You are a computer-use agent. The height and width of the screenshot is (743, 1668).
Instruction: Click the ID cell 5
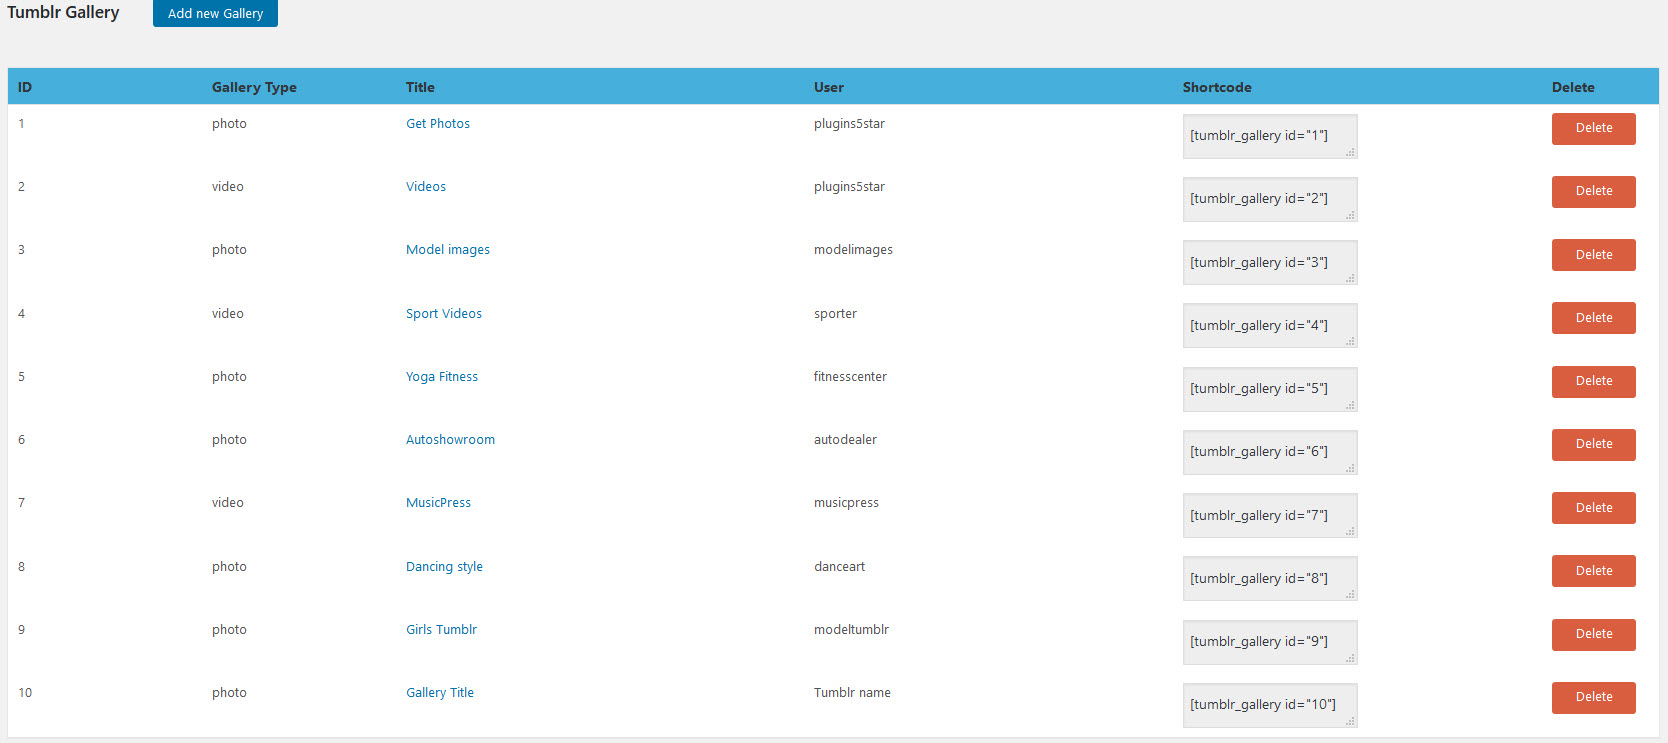click(21, 377)
